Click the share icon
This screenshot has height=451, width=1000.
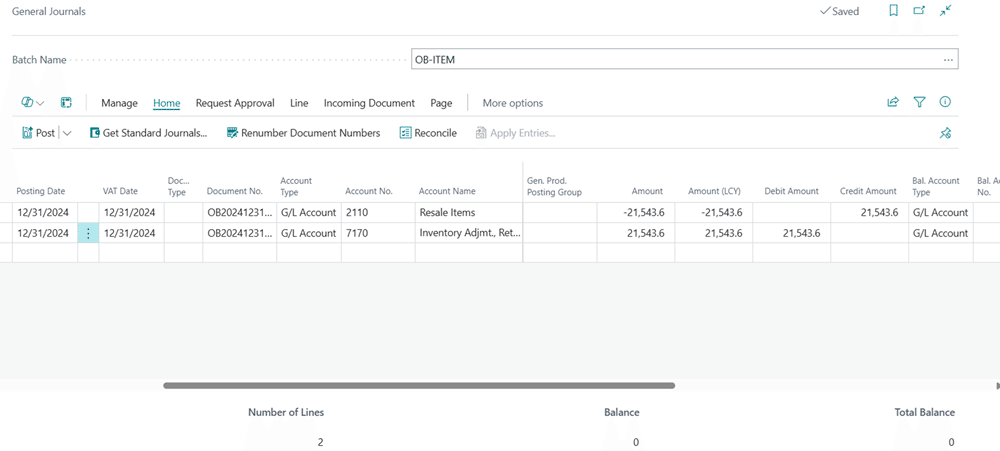pyautogui.click(x=893, y=102)
